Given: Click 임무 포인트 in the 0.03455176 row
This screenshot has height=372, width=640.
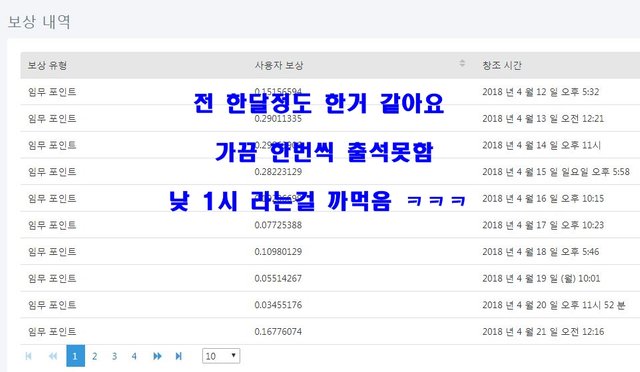Looking at the screenshot, I should point(52,305).
